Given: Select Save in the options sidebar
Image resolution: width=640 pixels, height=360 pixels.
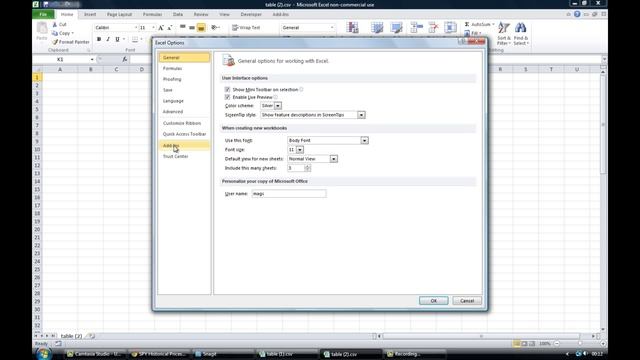Looking at the screenshot, I should point(184,90).
